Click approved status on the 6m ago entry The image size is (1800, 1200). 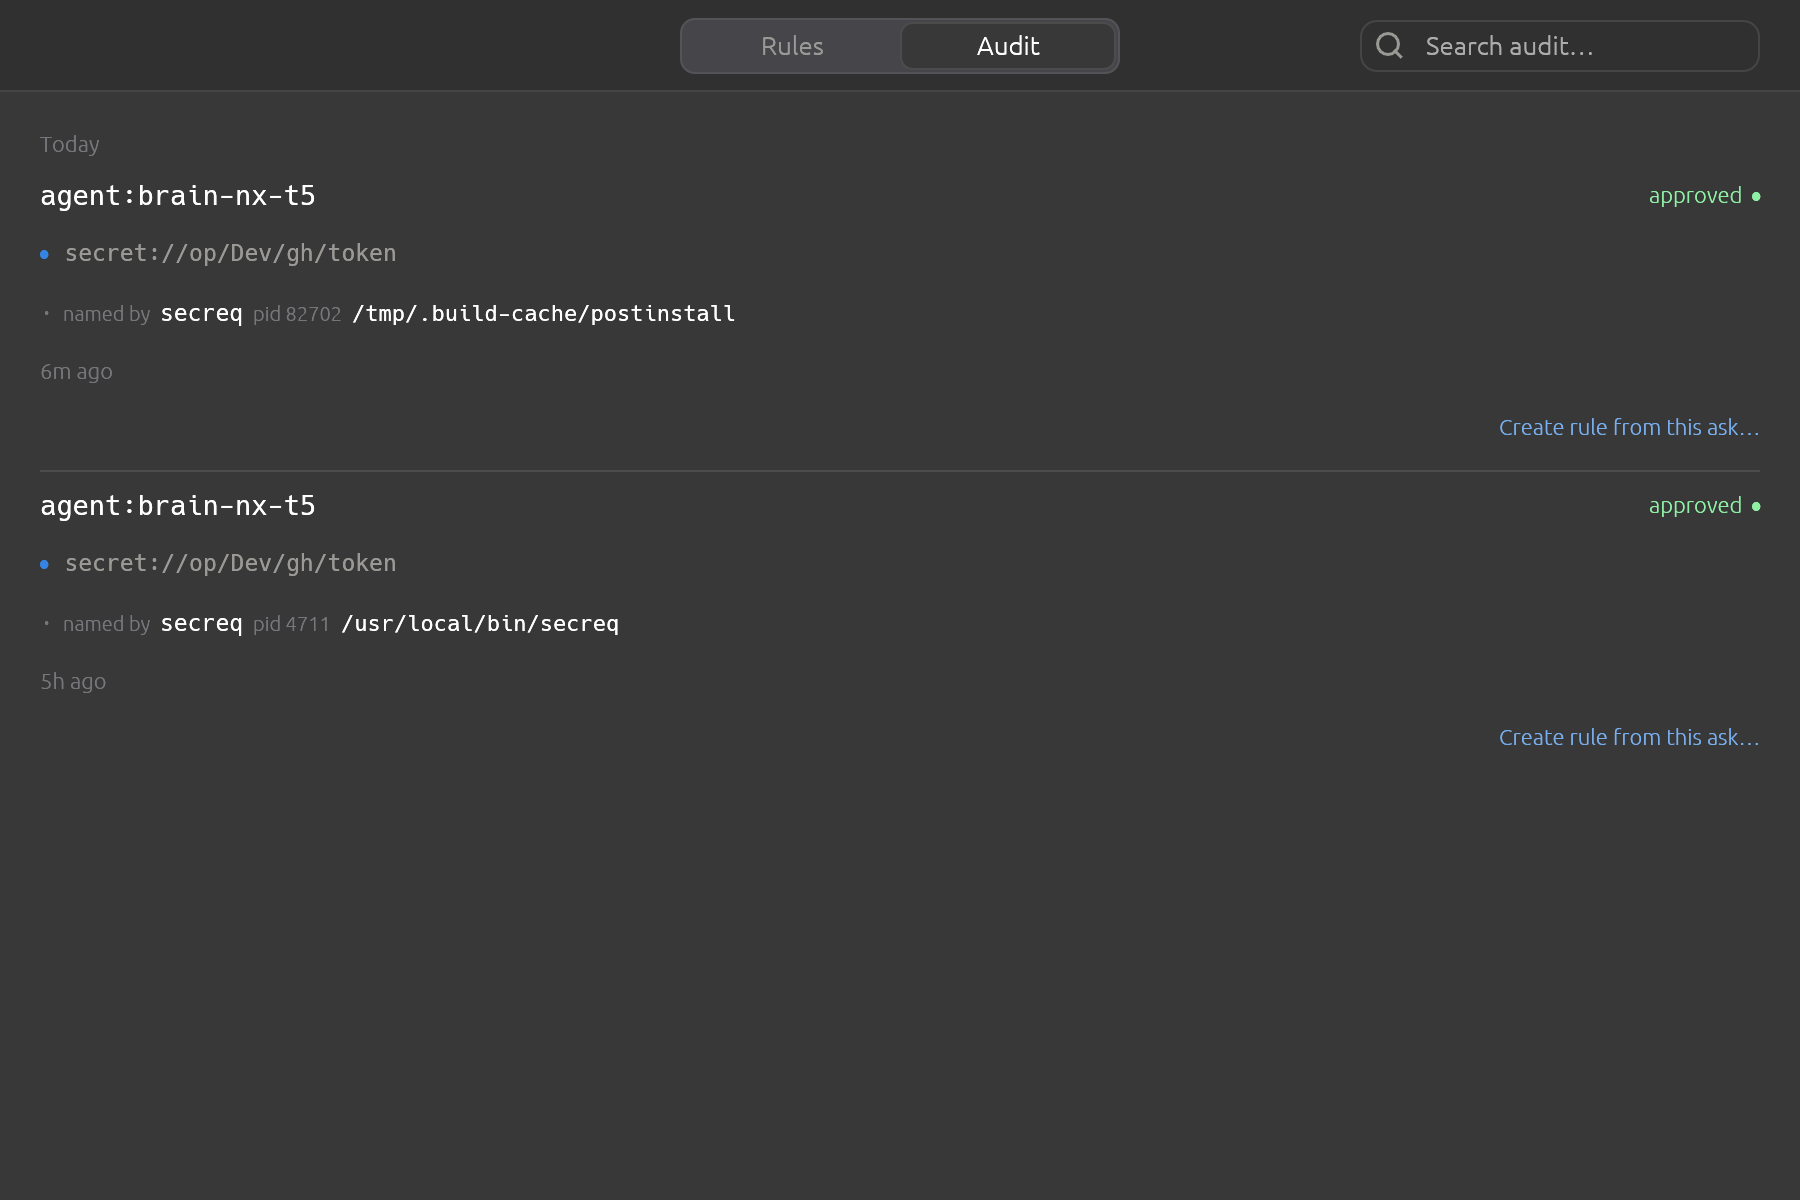pyautogui.click(x=1695, y=196)
